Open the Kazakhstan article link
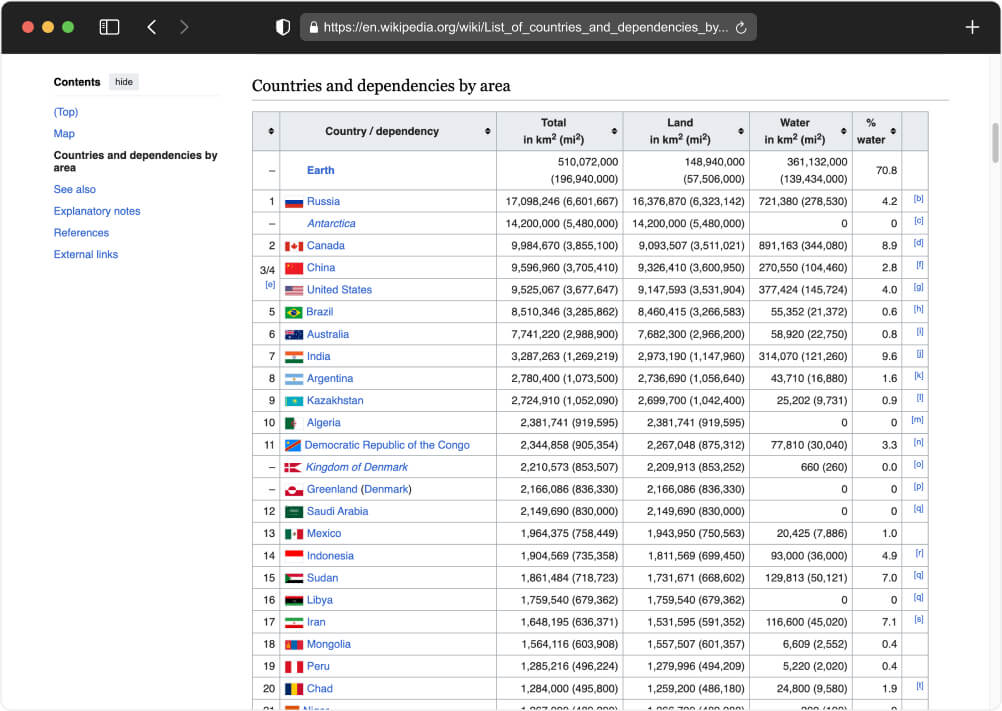Viewport: 1002px width, 711px height. click(337, 400)
